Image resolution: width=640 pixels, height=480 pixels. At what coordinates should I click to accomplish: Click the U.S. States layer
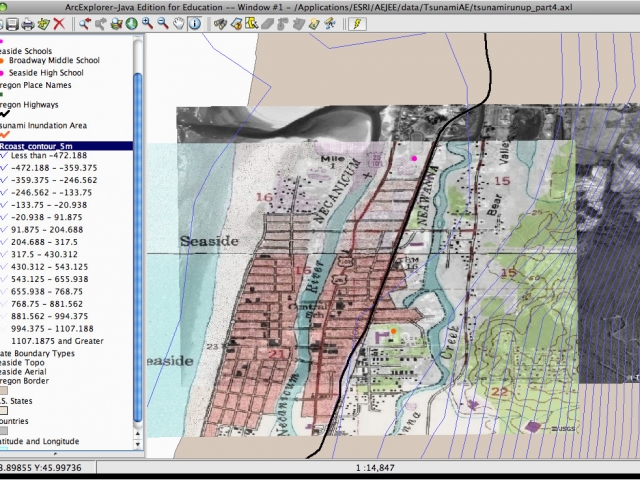[x=16, y=401]
